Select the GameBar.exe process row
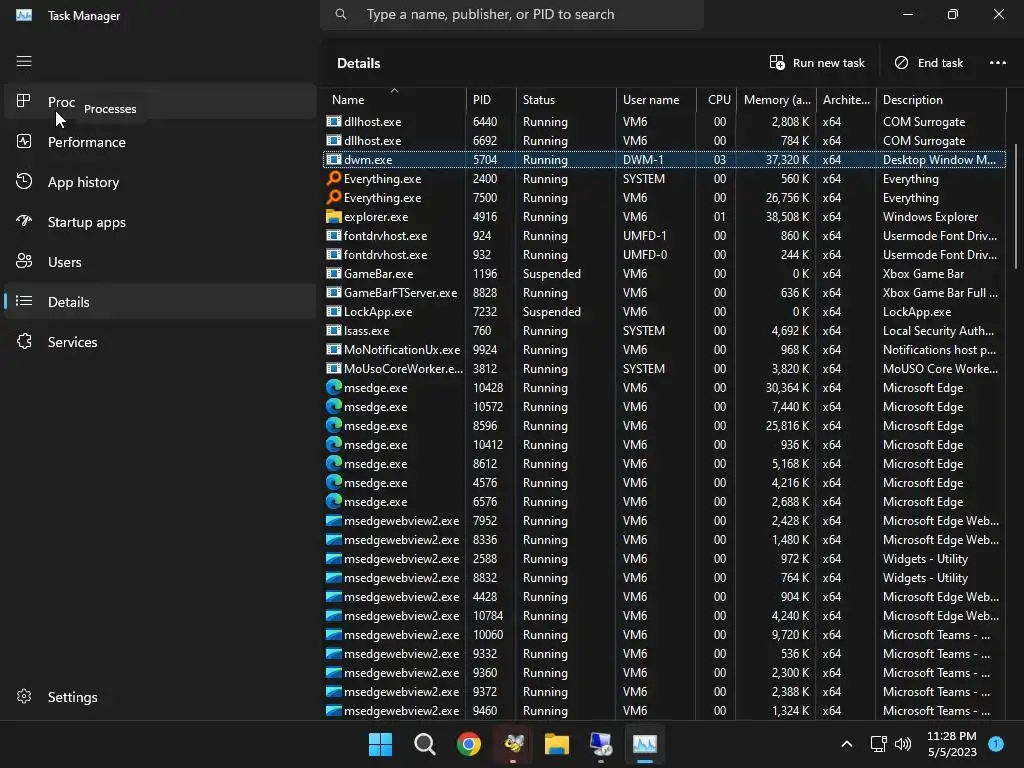The width and height of the screenshot is (1024, 768). tap(664, 274)
